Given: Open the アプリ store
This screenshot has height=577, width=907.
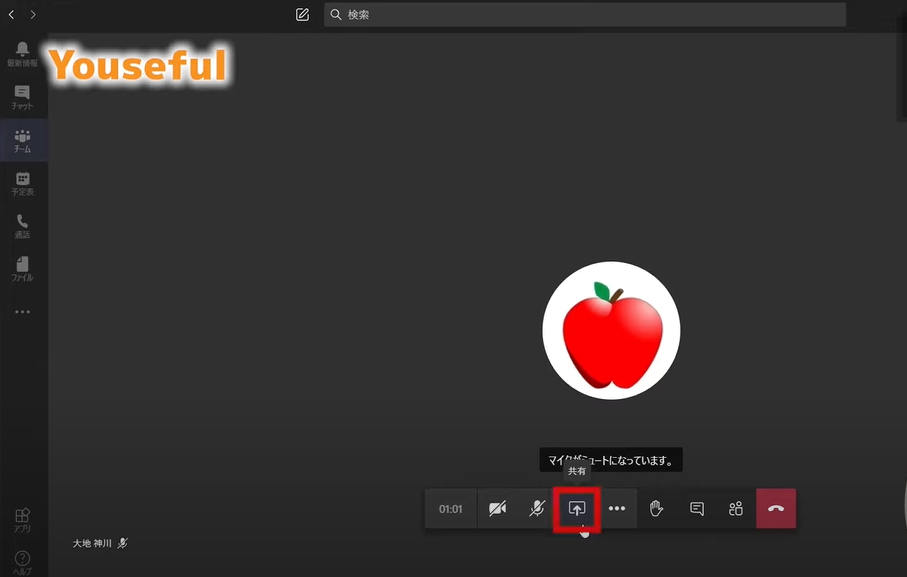Looking at the screenshot, I should coord(23,520).
